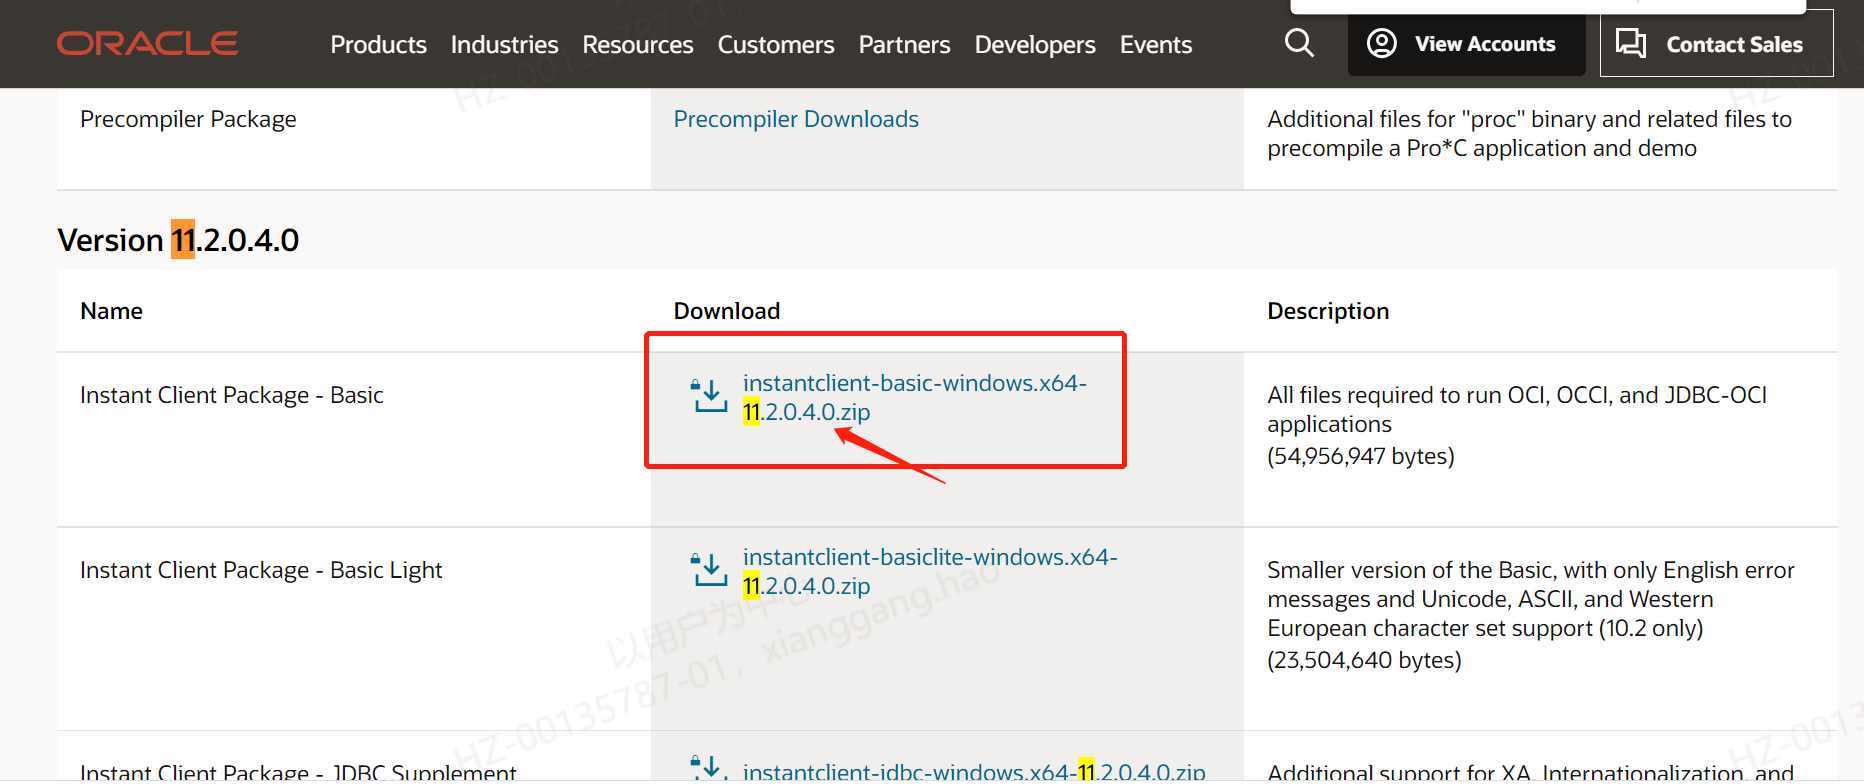Image resolution: width=1864 pixels, height=784 pixels.
Task: Open the Customers menu
Action: (776, 44)
